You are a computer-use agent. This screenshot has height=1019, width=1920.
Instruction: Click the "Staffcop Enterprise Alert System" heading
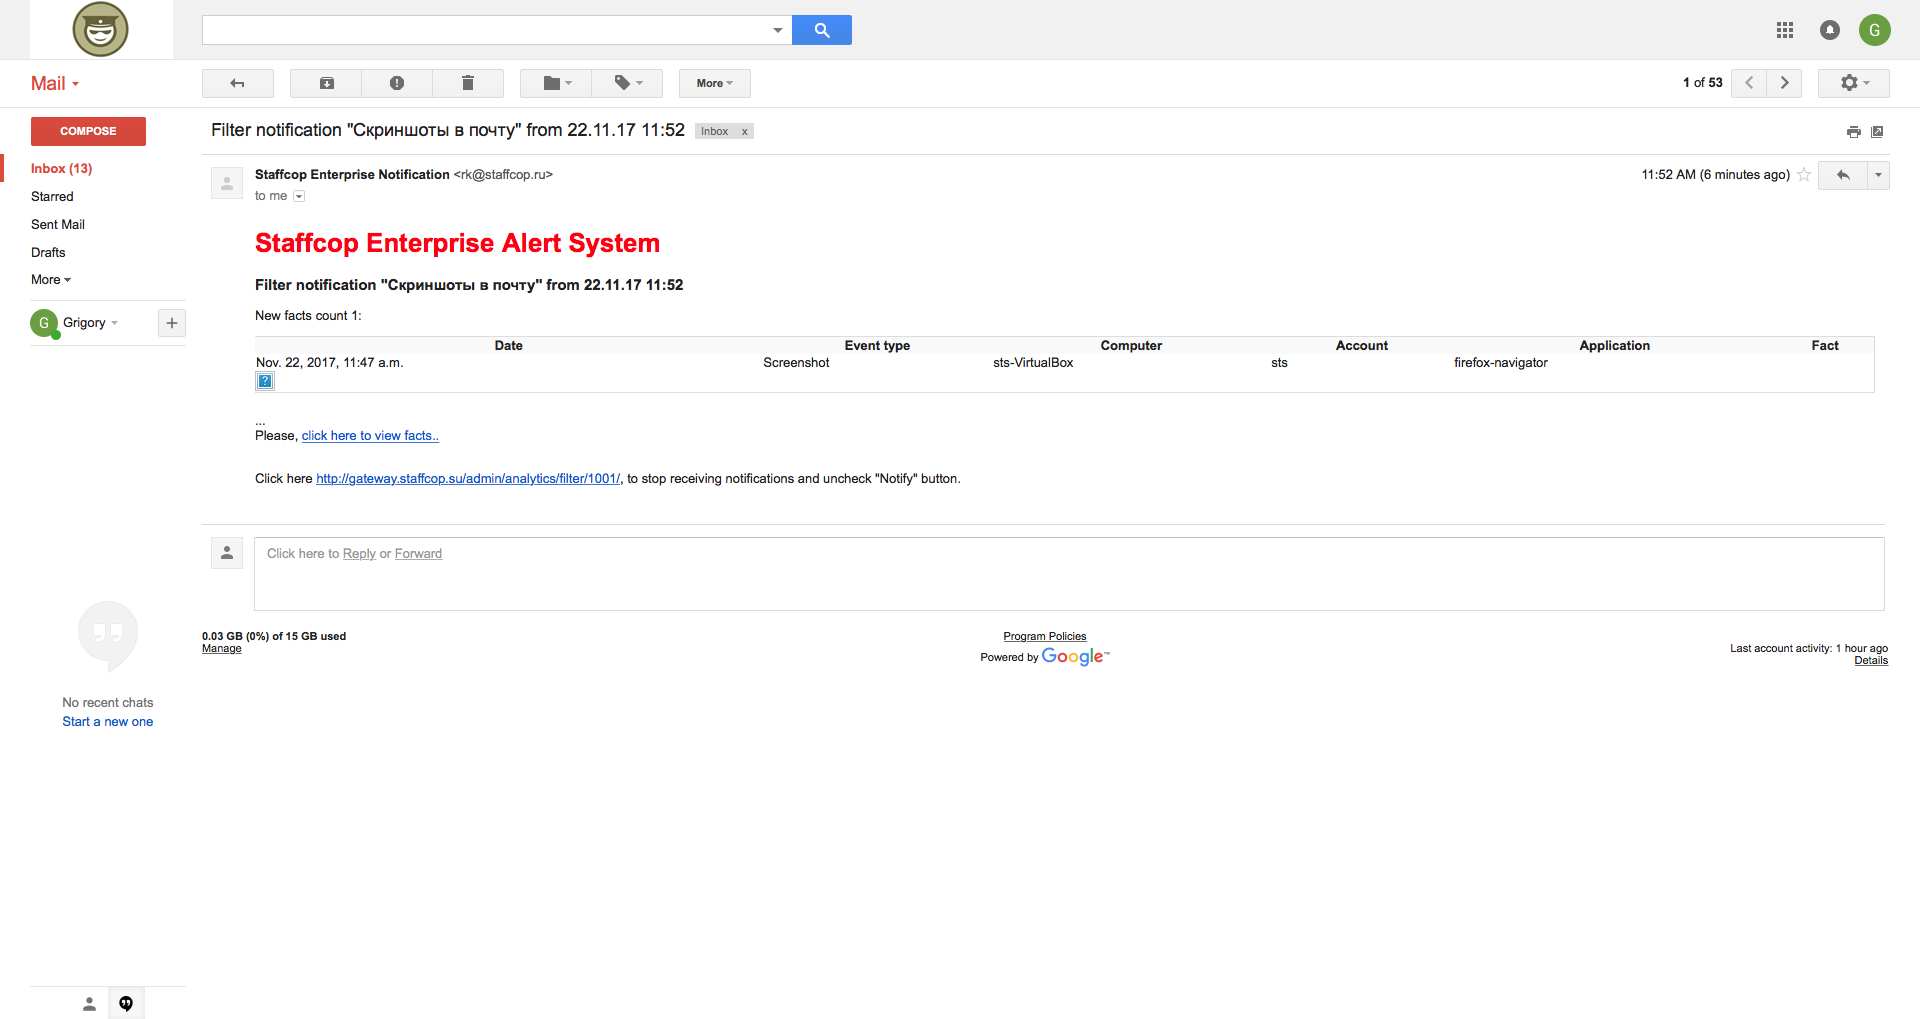pos(457,243)
